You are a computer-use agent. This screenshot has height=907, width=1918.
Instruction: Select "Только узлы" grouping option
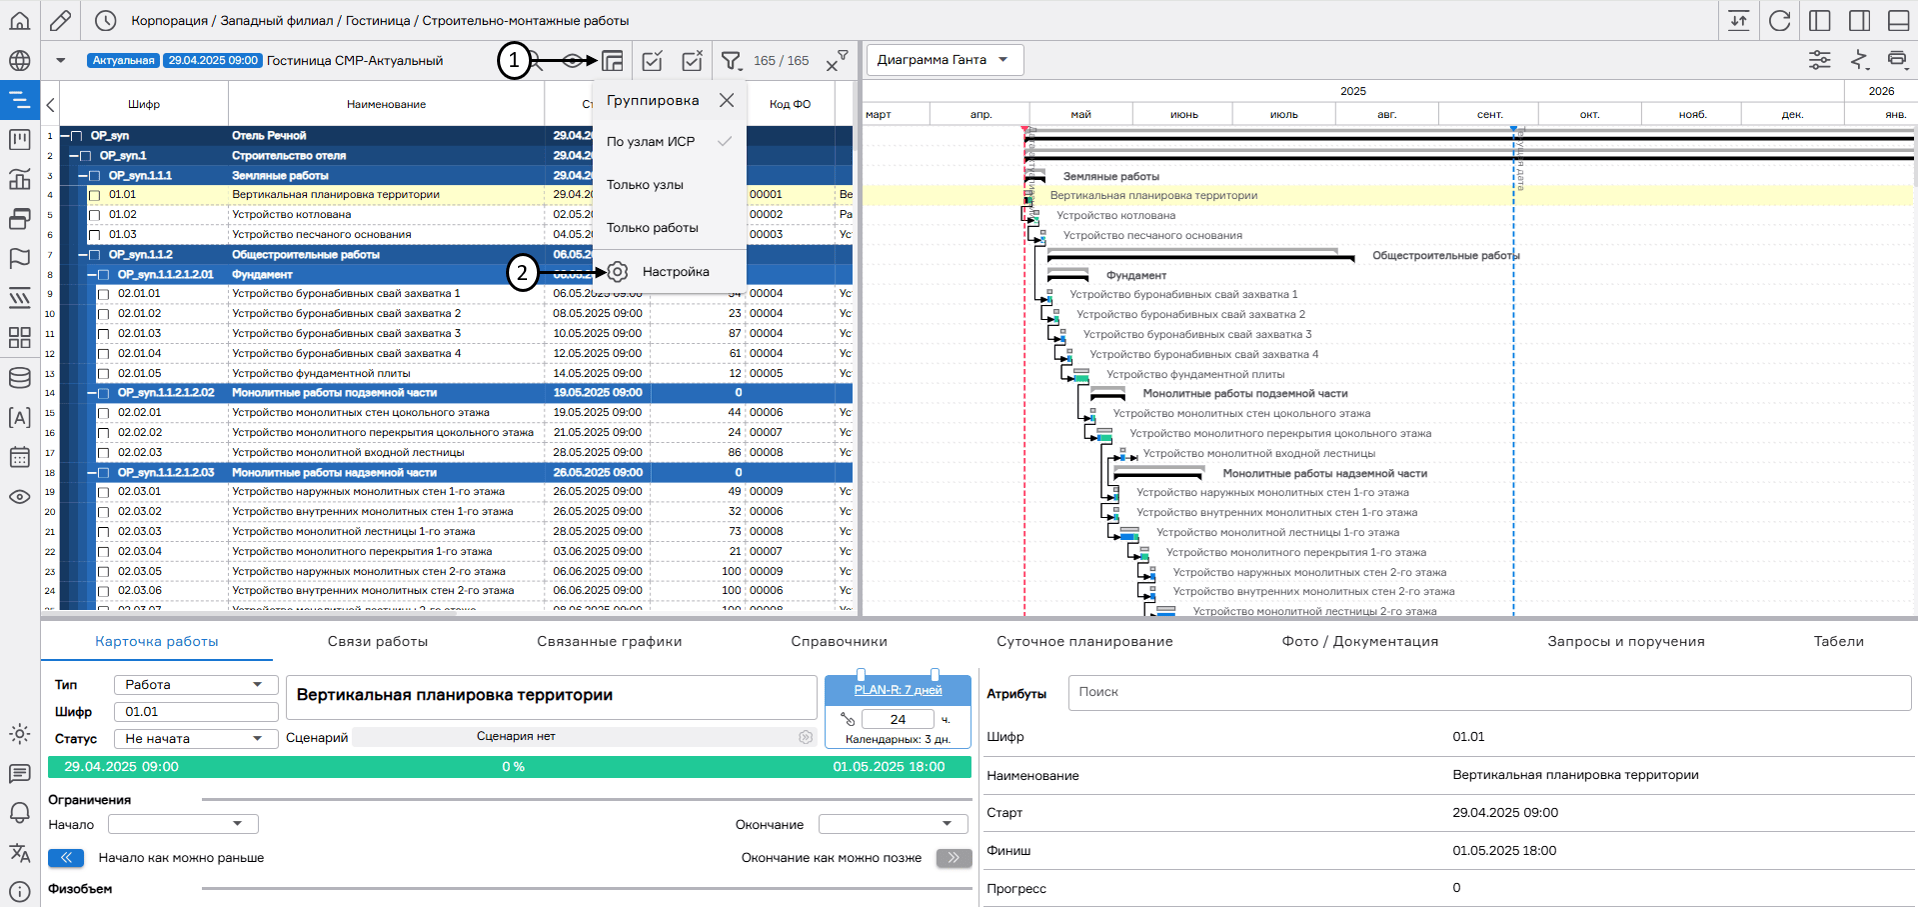coord(645,185)
